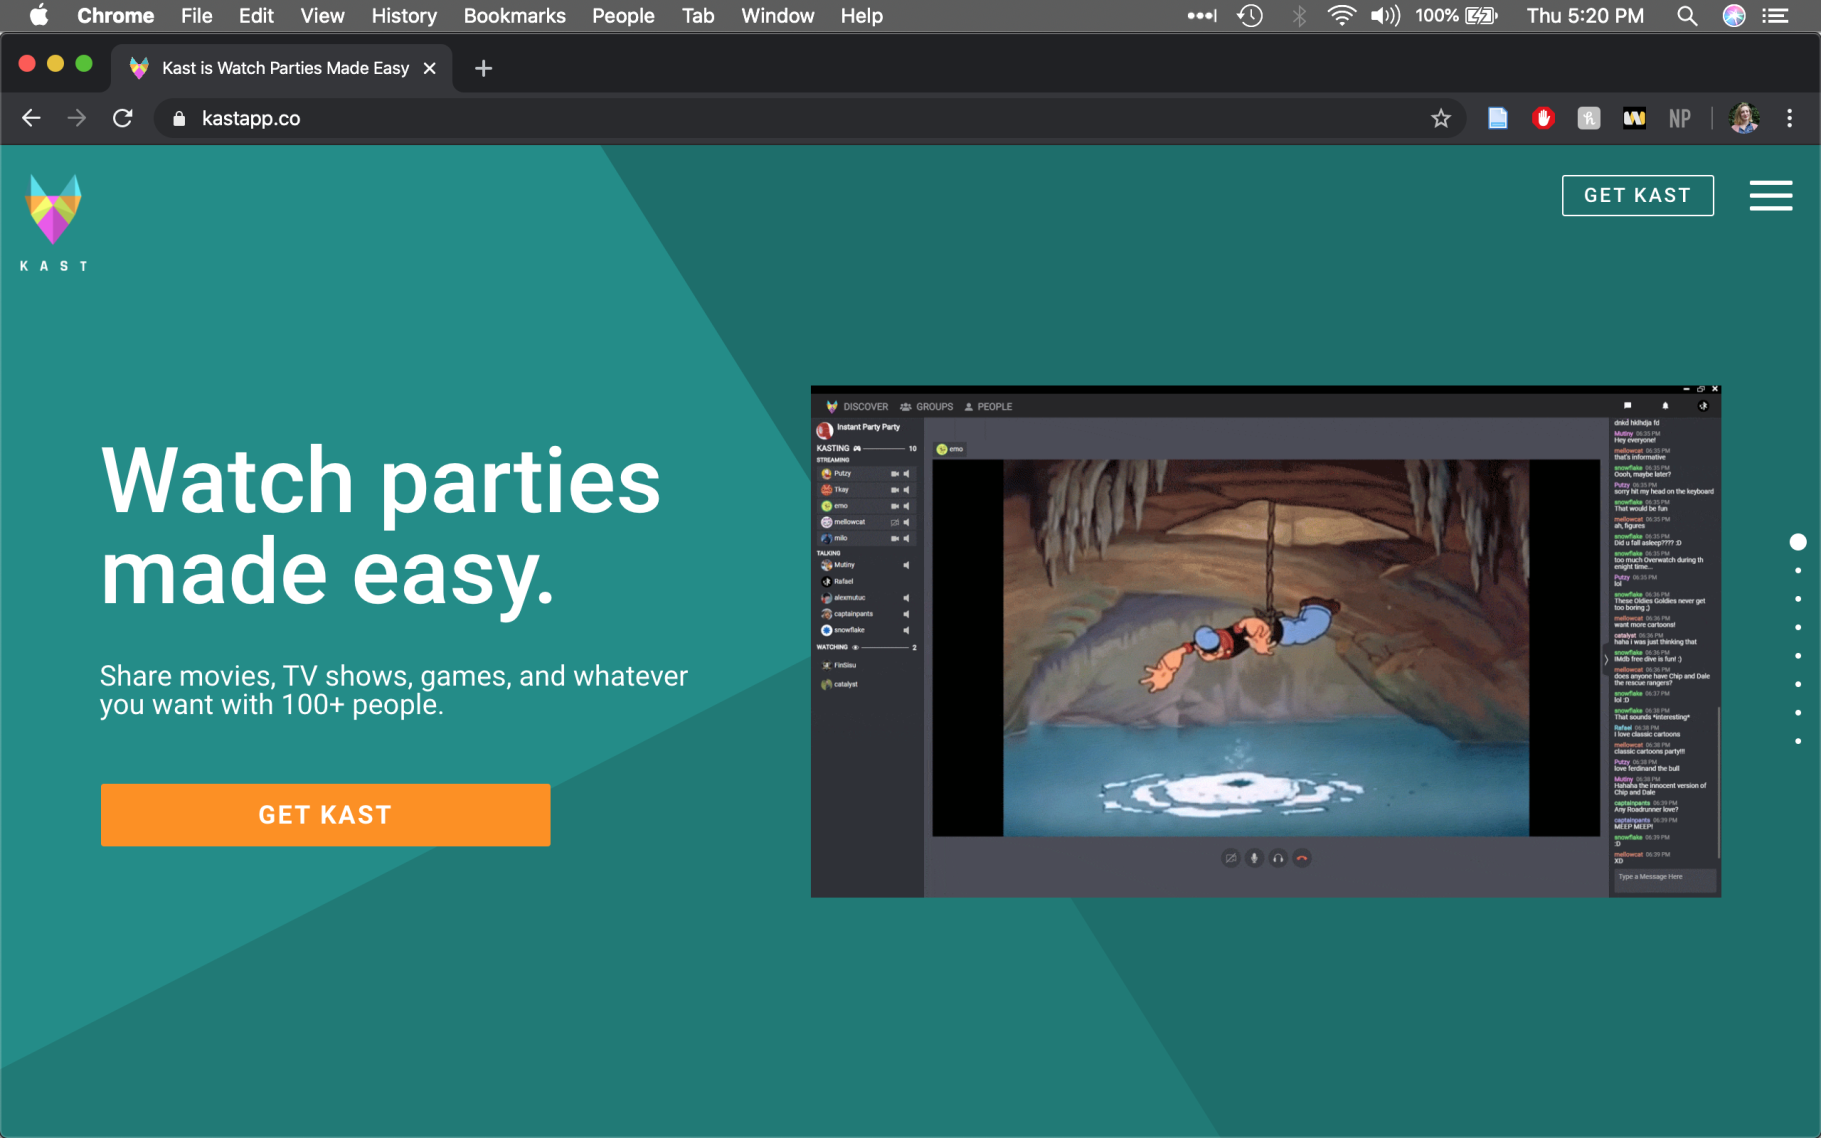Open the Window menu
Viewport: 1821px width, 1138px height.
777,15
